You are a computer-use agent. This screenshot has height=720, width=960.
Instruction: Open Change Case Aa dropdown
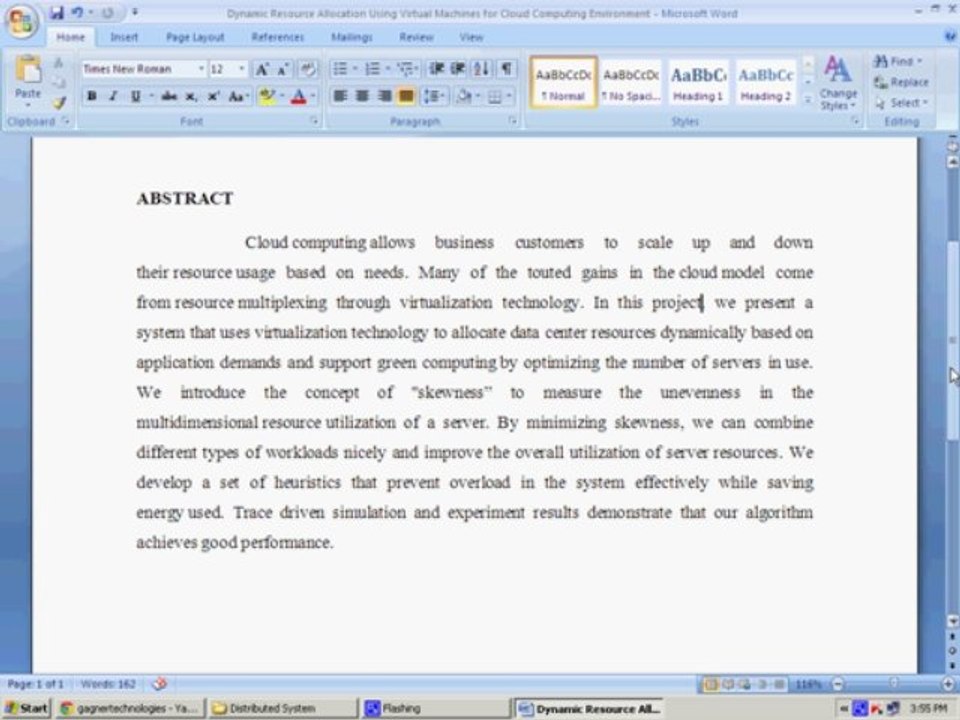pos(238,96)
